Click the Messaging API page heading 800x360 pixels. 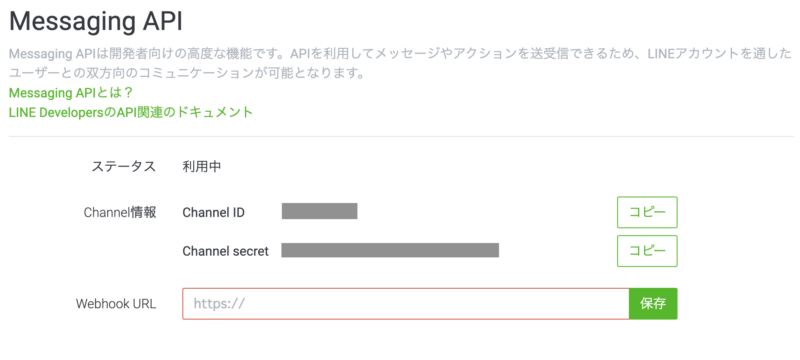(x=96, y=22)
